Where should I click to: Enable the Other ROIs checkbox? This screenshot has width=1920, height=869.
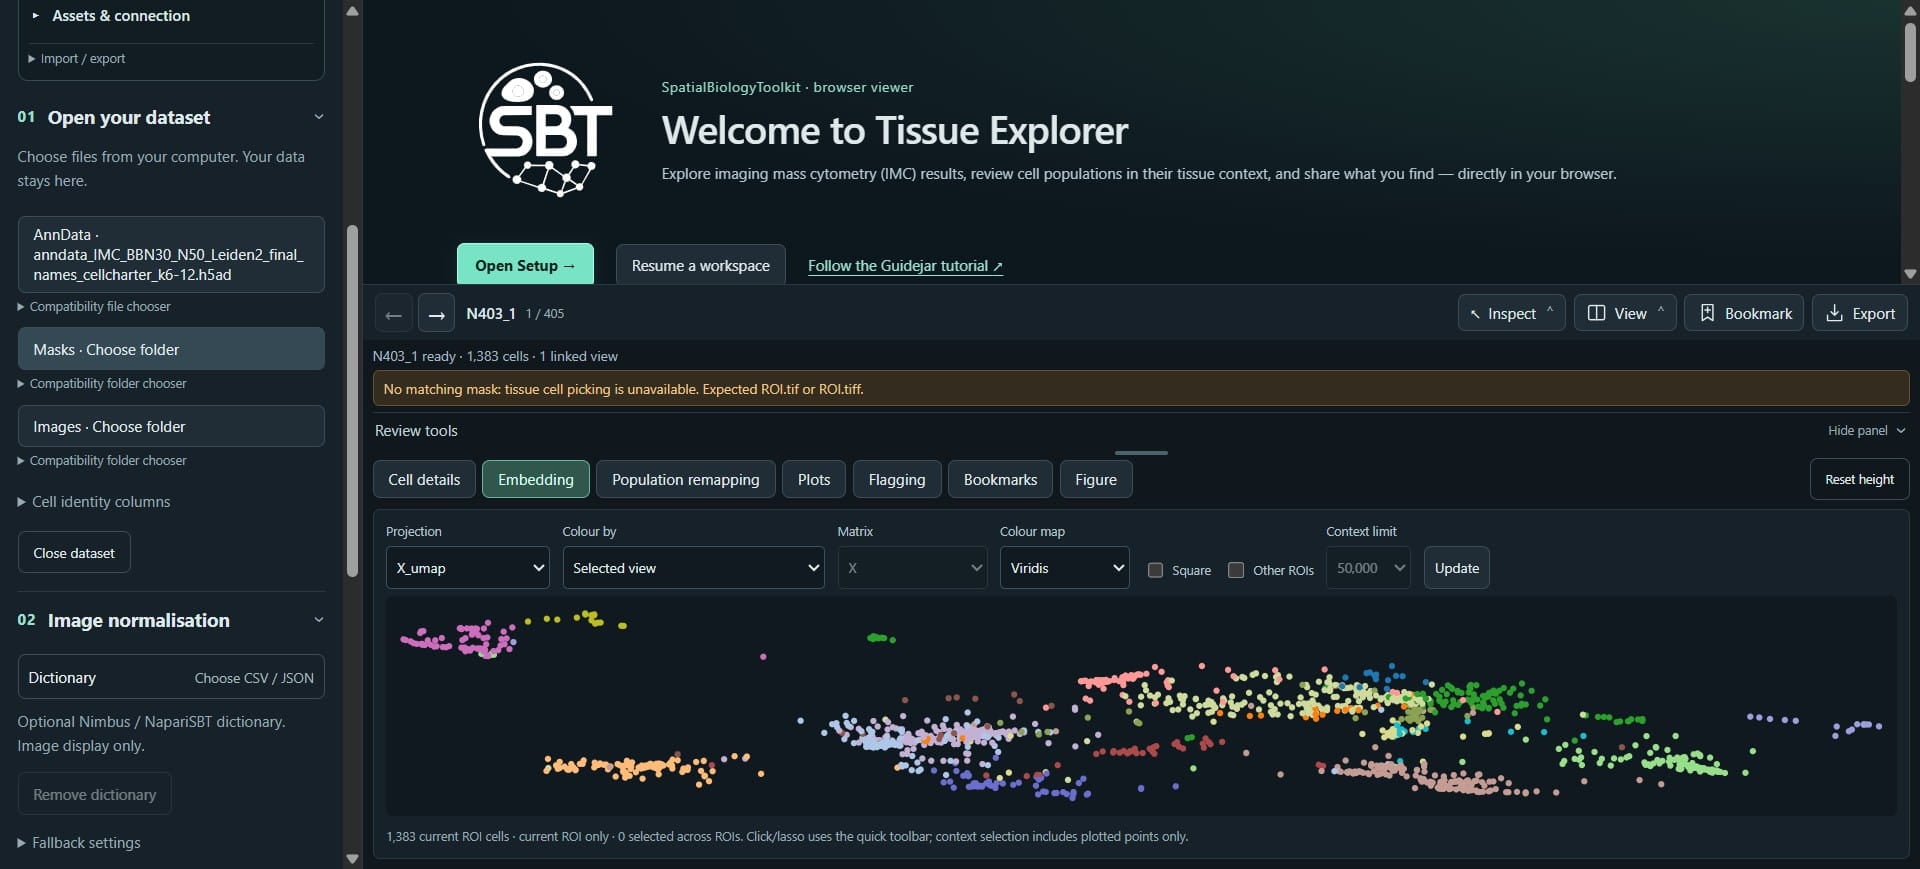[1236, 570]
